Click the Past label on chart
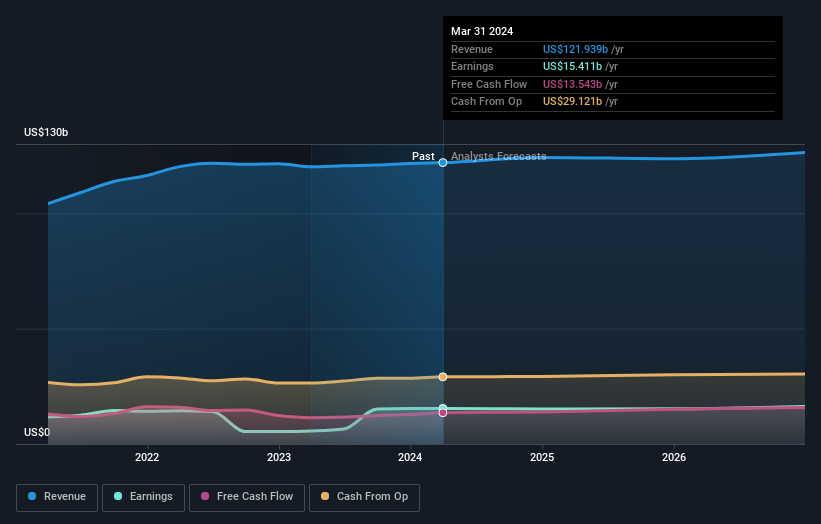Image resolution: width=821 pixels, height=524 pixels. tap(423, 157)
